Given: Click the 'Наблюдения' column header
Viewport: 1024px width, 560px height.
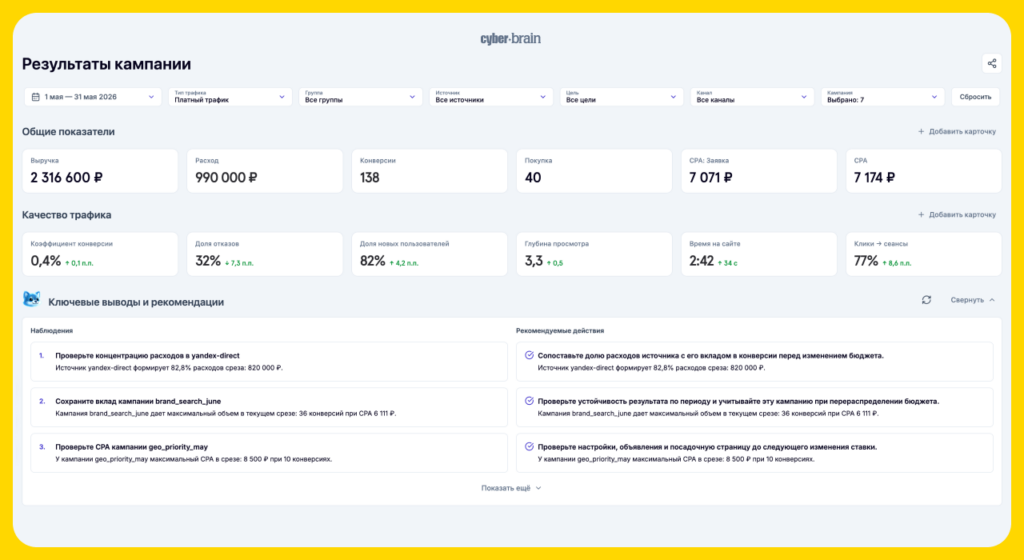Looking at the screenshot, I should [52, 330].
